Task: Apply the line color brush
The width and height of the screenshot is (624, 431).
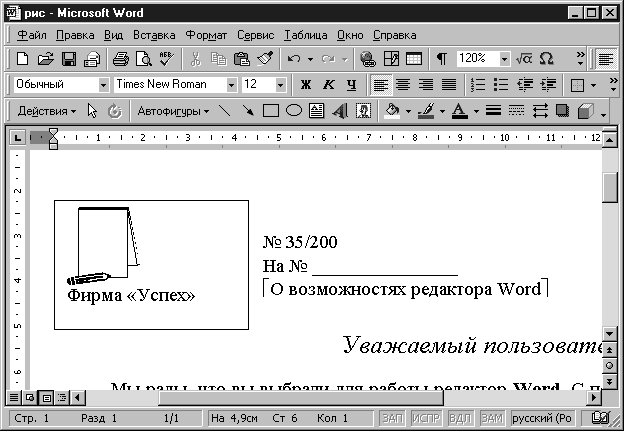Action: (426, 111)
